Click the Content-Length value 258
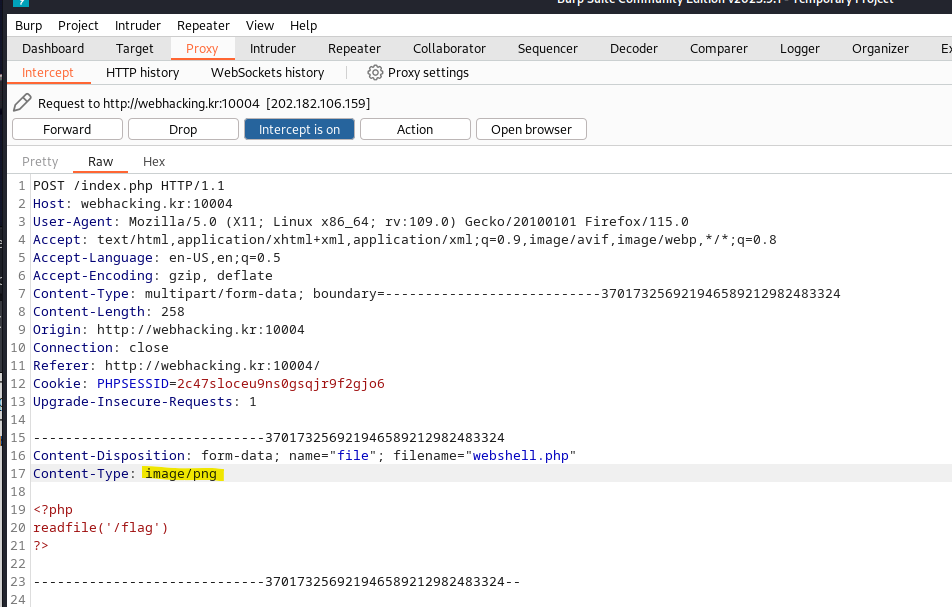The height and width of the screenshot is (607, 952). (x=173, y=312)
